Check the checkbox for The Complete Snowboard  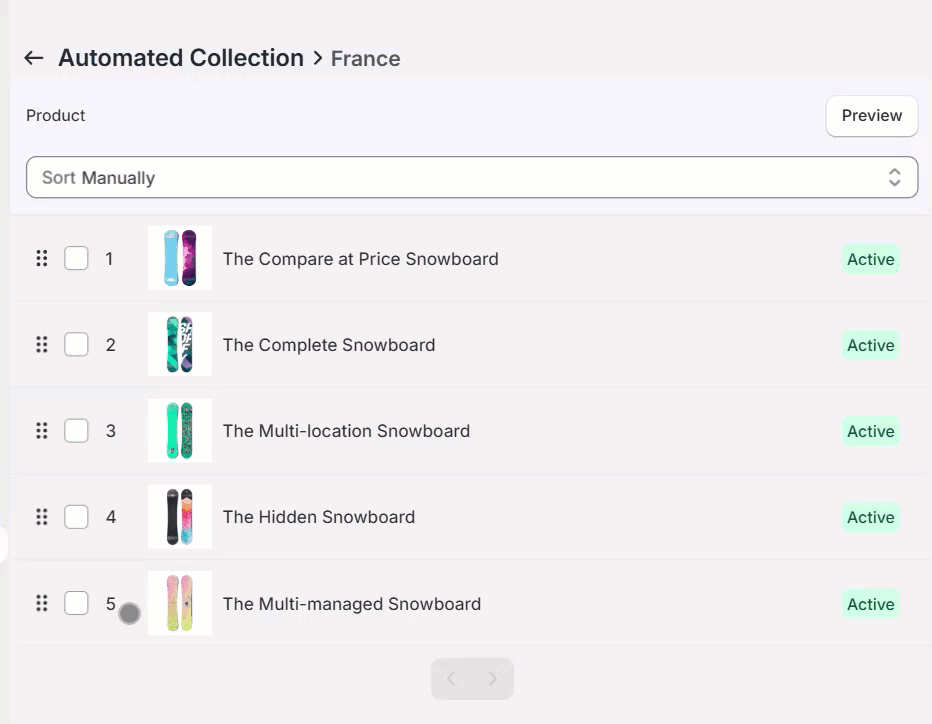coord(76,344)
